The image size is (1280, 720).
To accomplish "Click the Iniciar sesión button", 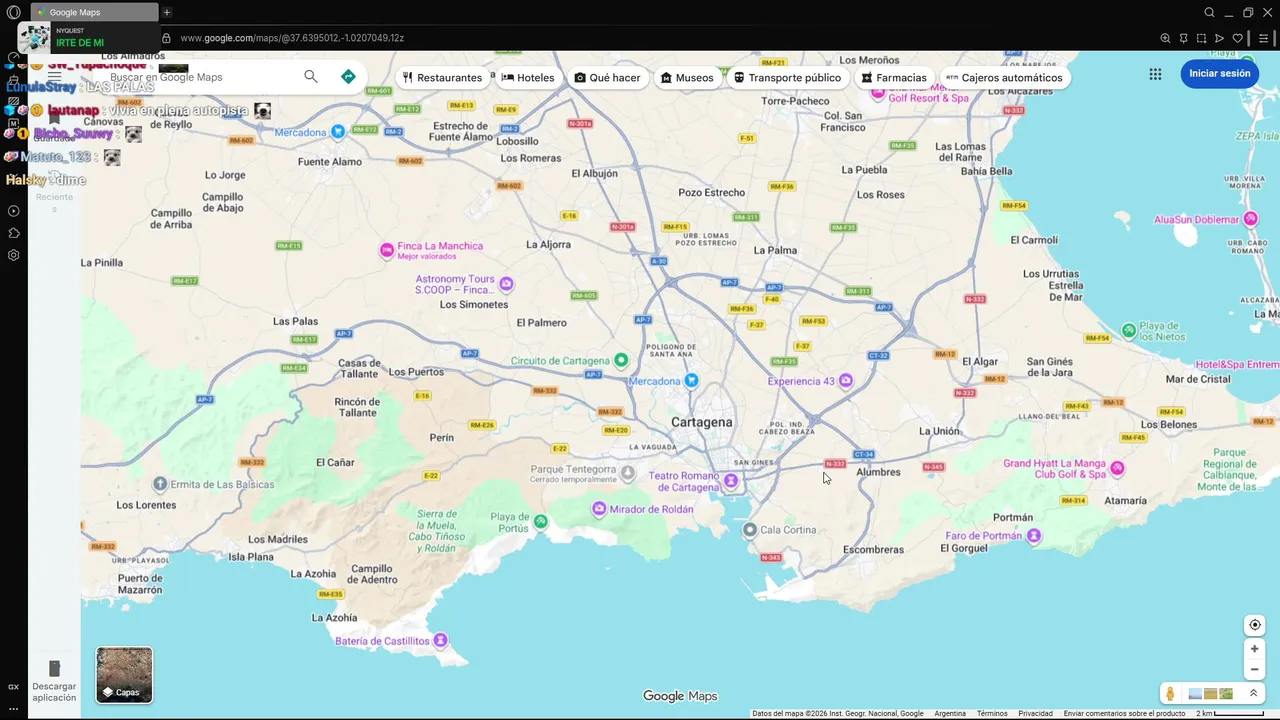I will click(1219, 74).
